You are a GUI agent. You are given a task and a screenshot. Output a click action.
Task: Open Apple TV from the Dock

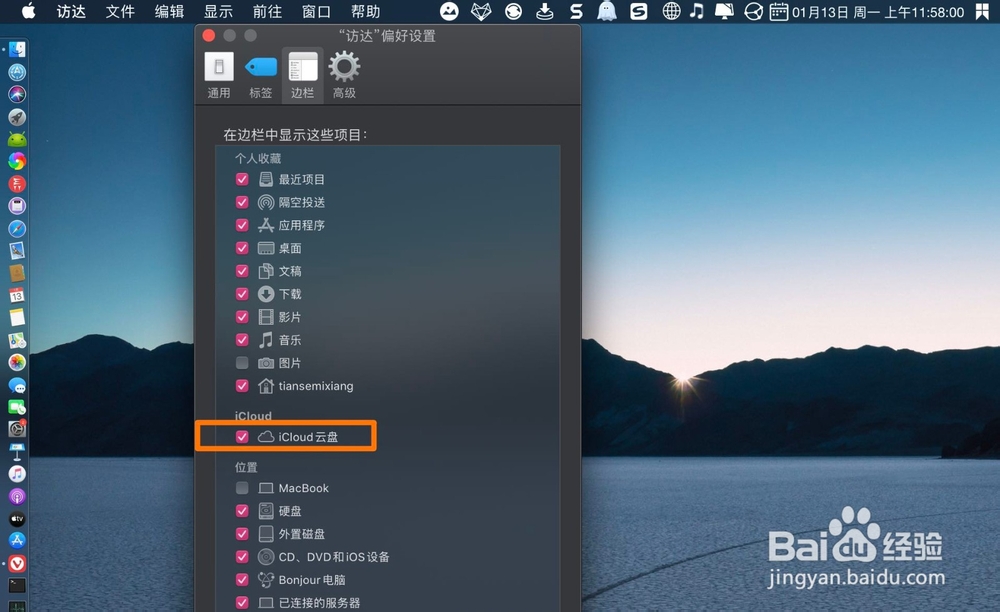pos(17,519)
